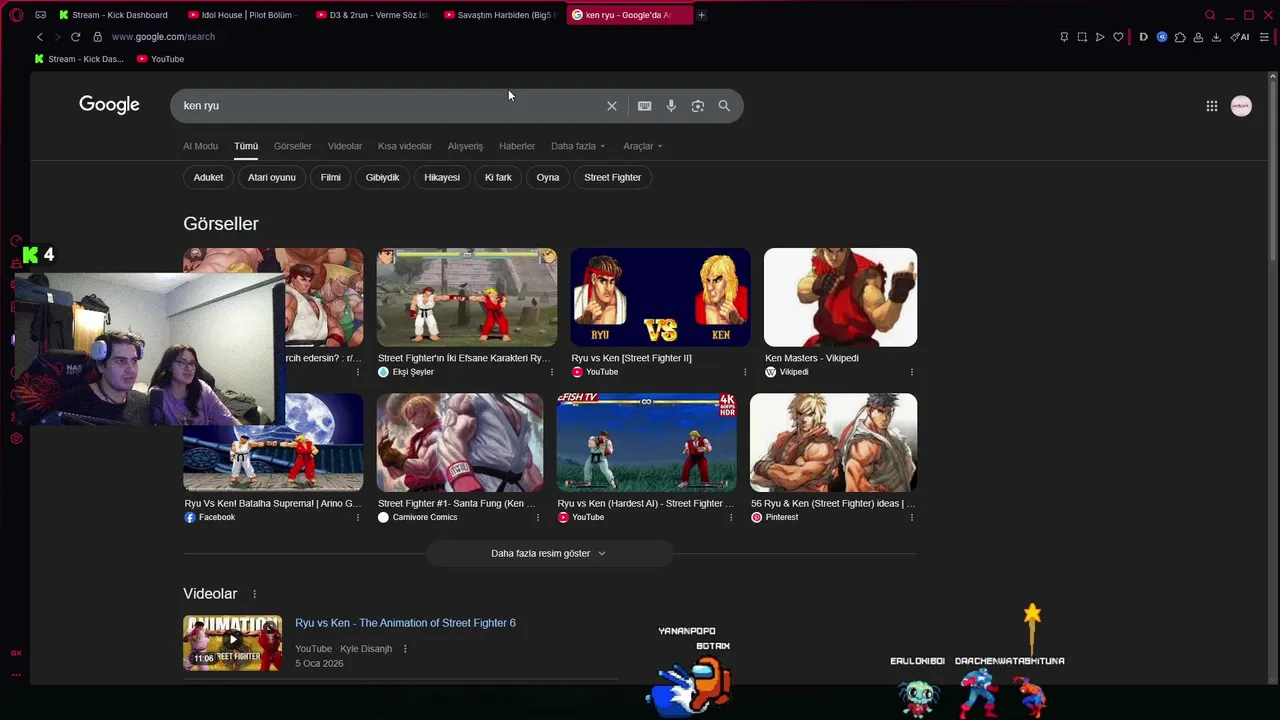Open the Ken Masters - Vikipedi image
The width and height of the screenshot is (1280, 720).
click(840, 297)
